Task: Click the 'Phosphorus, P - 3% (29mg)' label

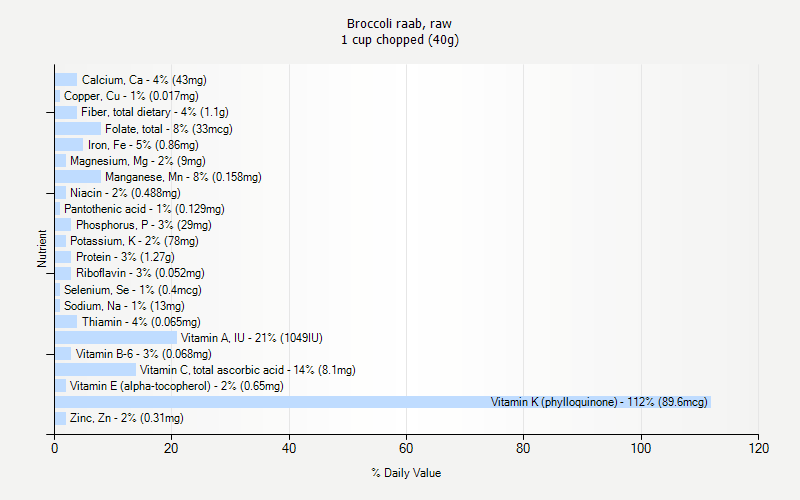Action: click(143, 225)
